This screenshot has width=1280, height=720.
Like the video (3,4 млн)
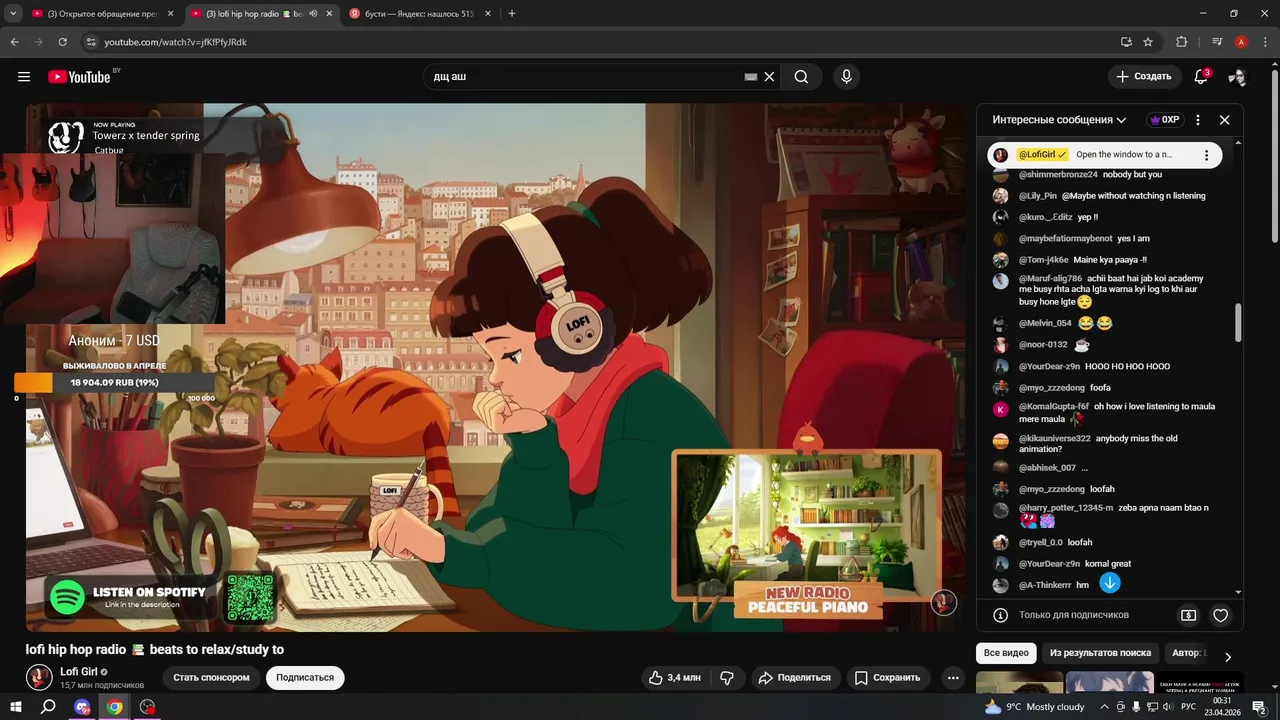tap(675, 678)
